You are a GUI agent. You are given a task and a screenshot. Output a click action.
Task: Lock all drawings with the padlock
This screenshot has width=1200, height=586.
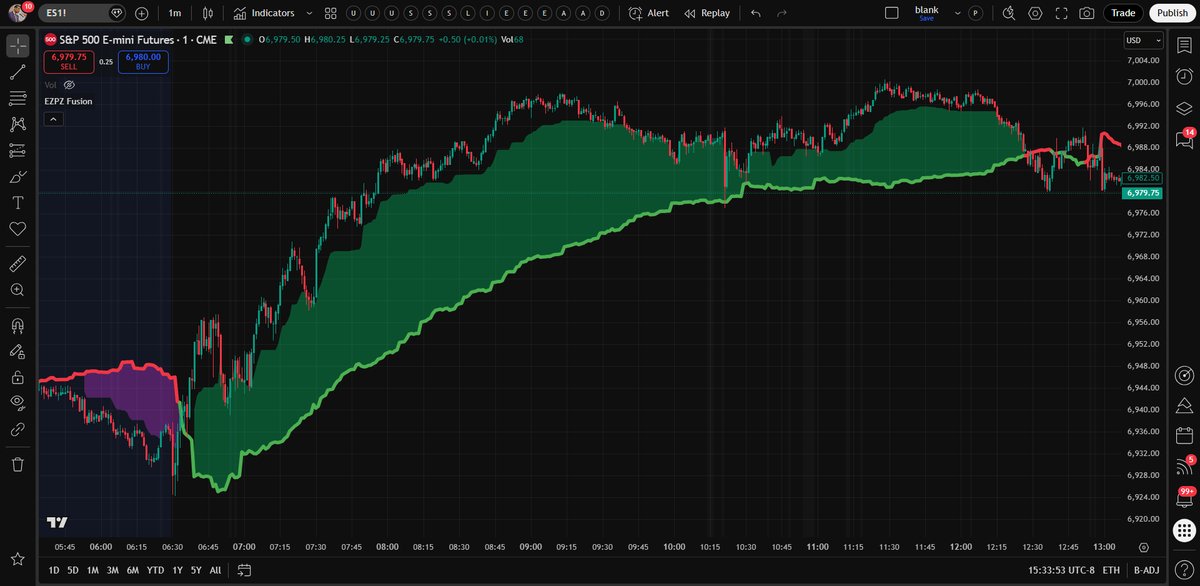pos(16,375)
